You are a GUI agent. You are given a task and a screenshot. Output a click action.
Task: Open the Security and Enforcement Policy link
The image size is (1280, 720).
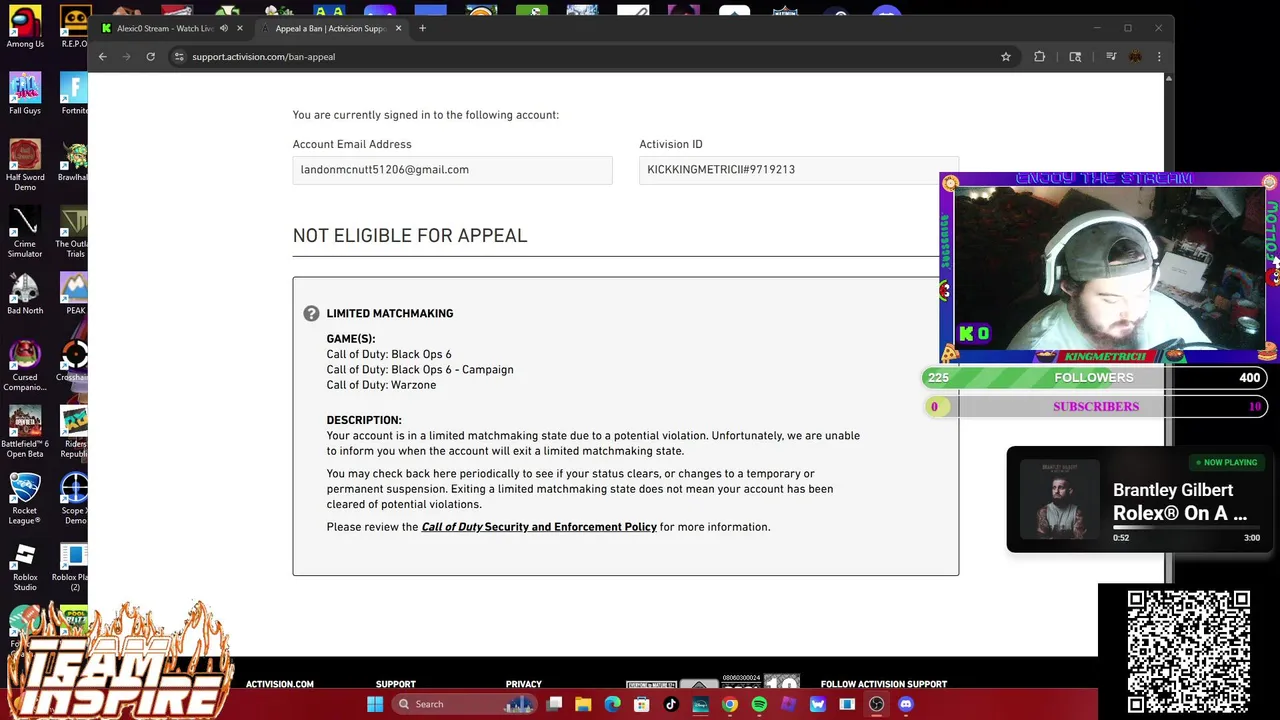point(539,527)
